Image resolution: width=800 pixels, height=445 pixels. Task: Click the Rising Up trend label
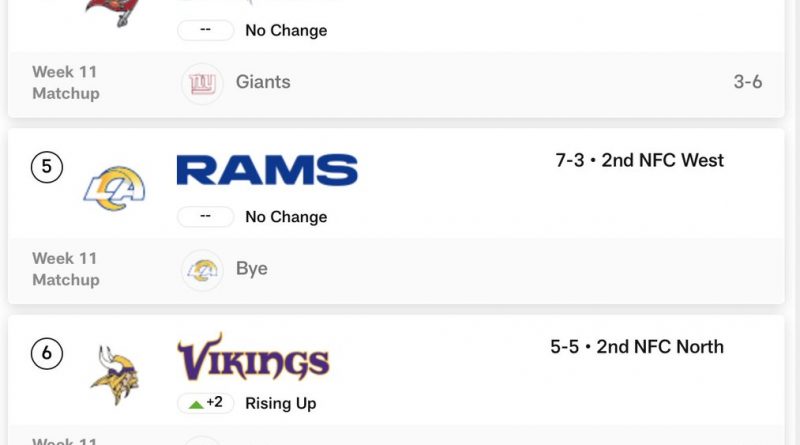[x=281, y=404]
